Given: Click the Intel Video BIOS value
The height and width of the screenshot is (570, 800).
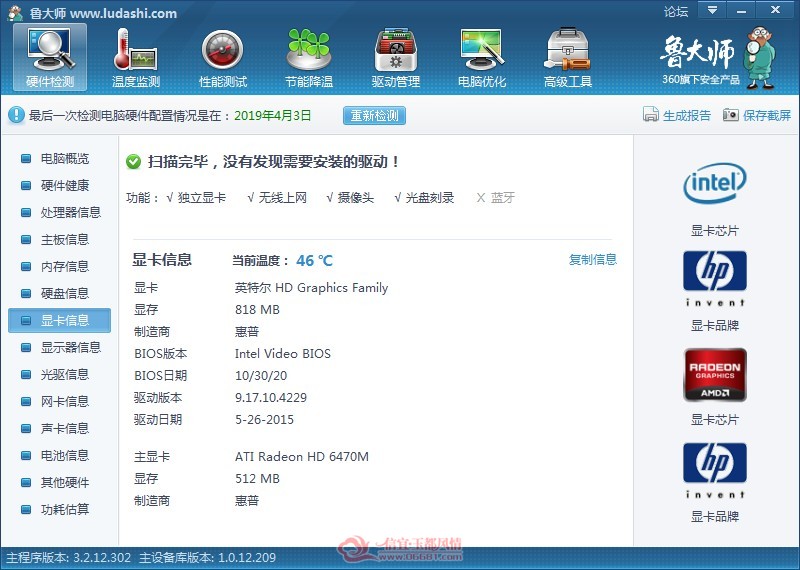Looking at the screenshot, I should [283, 354].
